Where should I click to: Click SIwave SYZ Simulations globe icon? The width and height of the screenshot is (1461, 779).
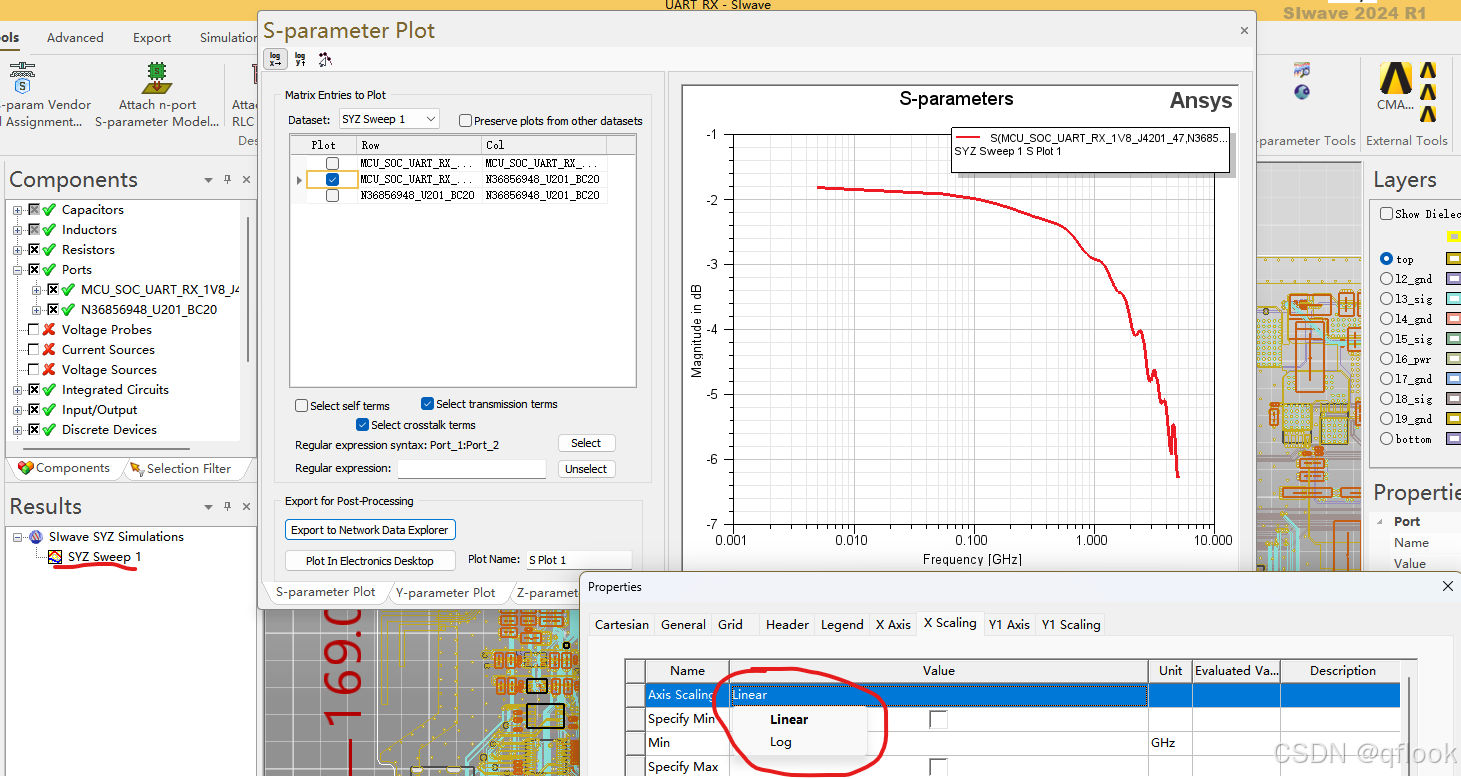[x=36, y=537]
